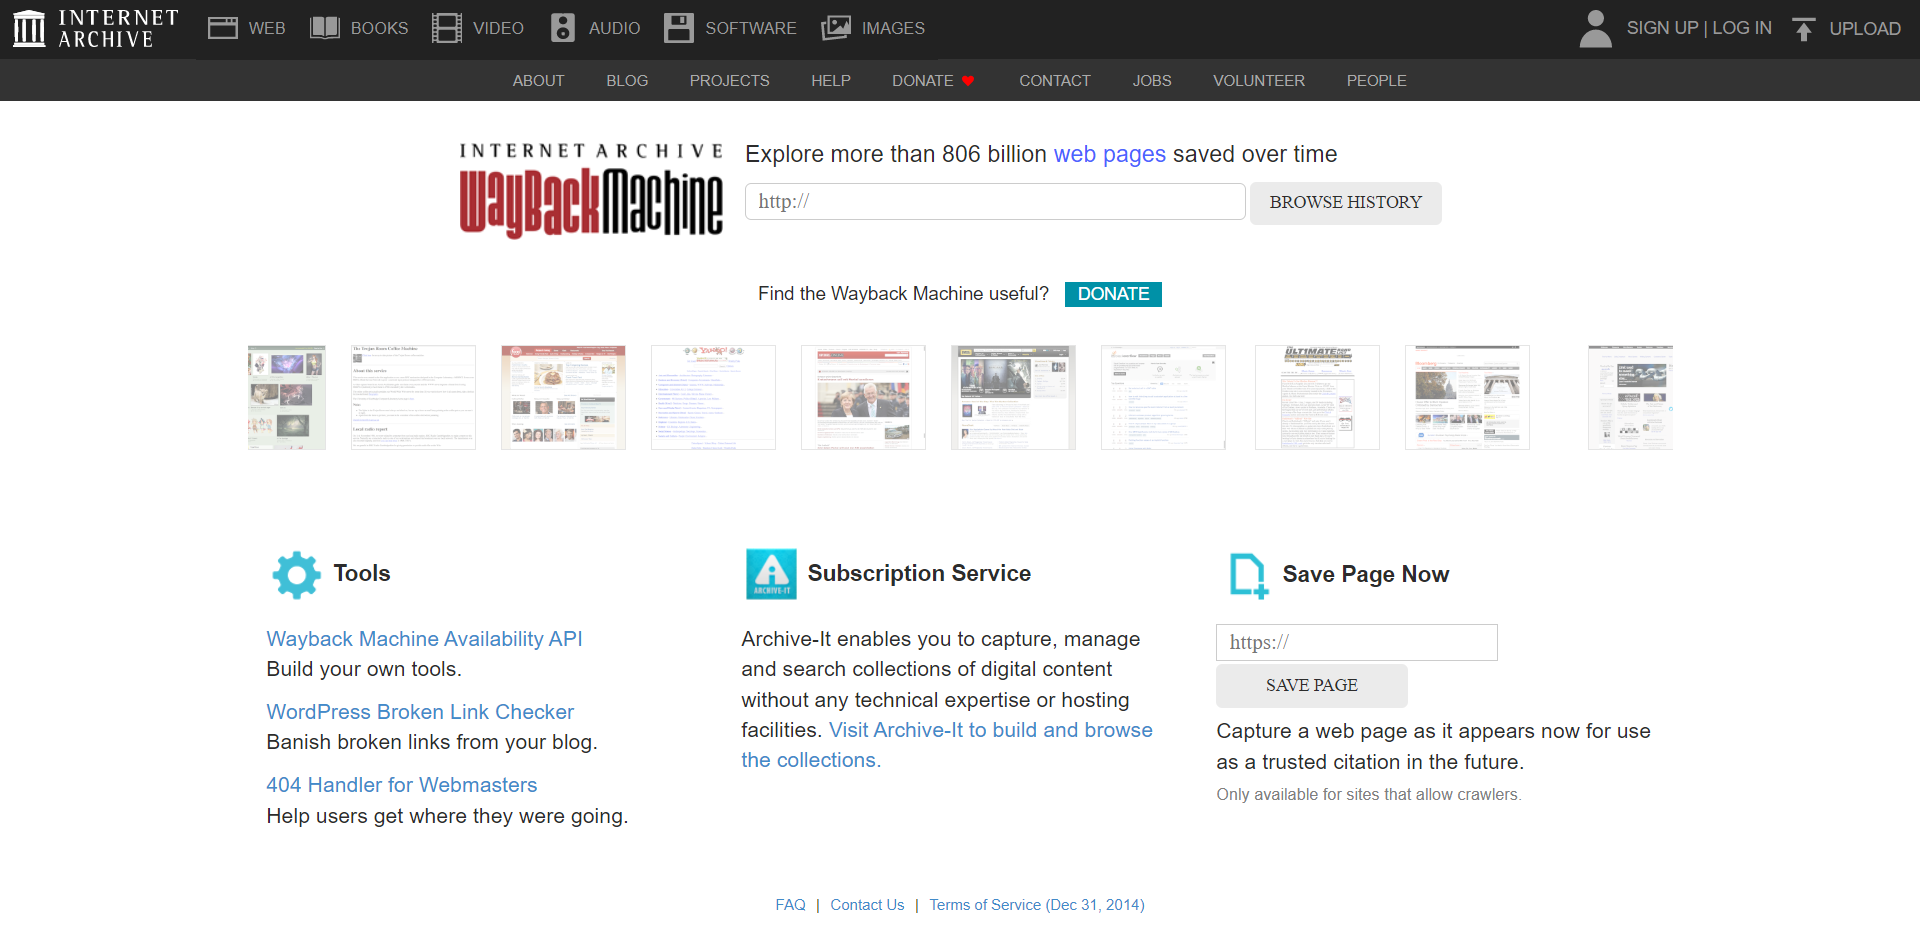Open the sixth dark-header site thumbnail
1920x934 pixels.
pos(1013,397)
